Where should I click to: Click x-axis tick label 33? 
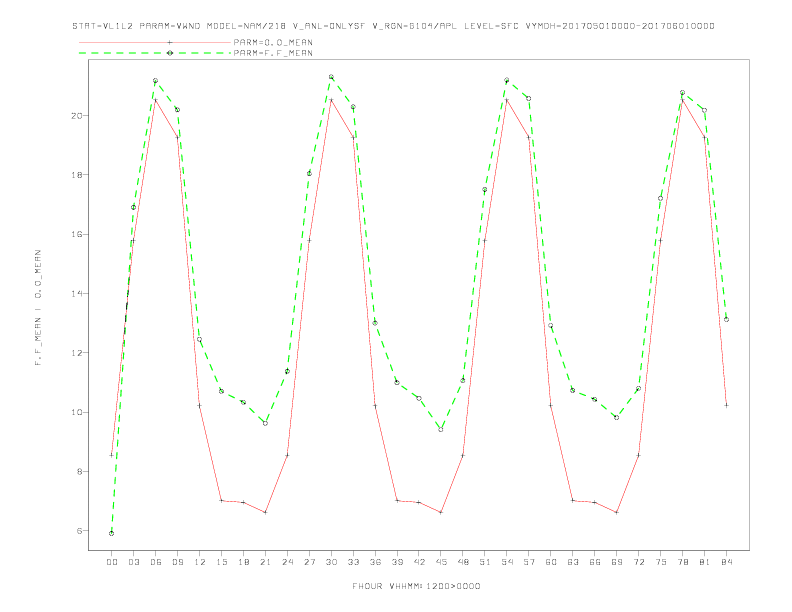click(x=353, y=562)
